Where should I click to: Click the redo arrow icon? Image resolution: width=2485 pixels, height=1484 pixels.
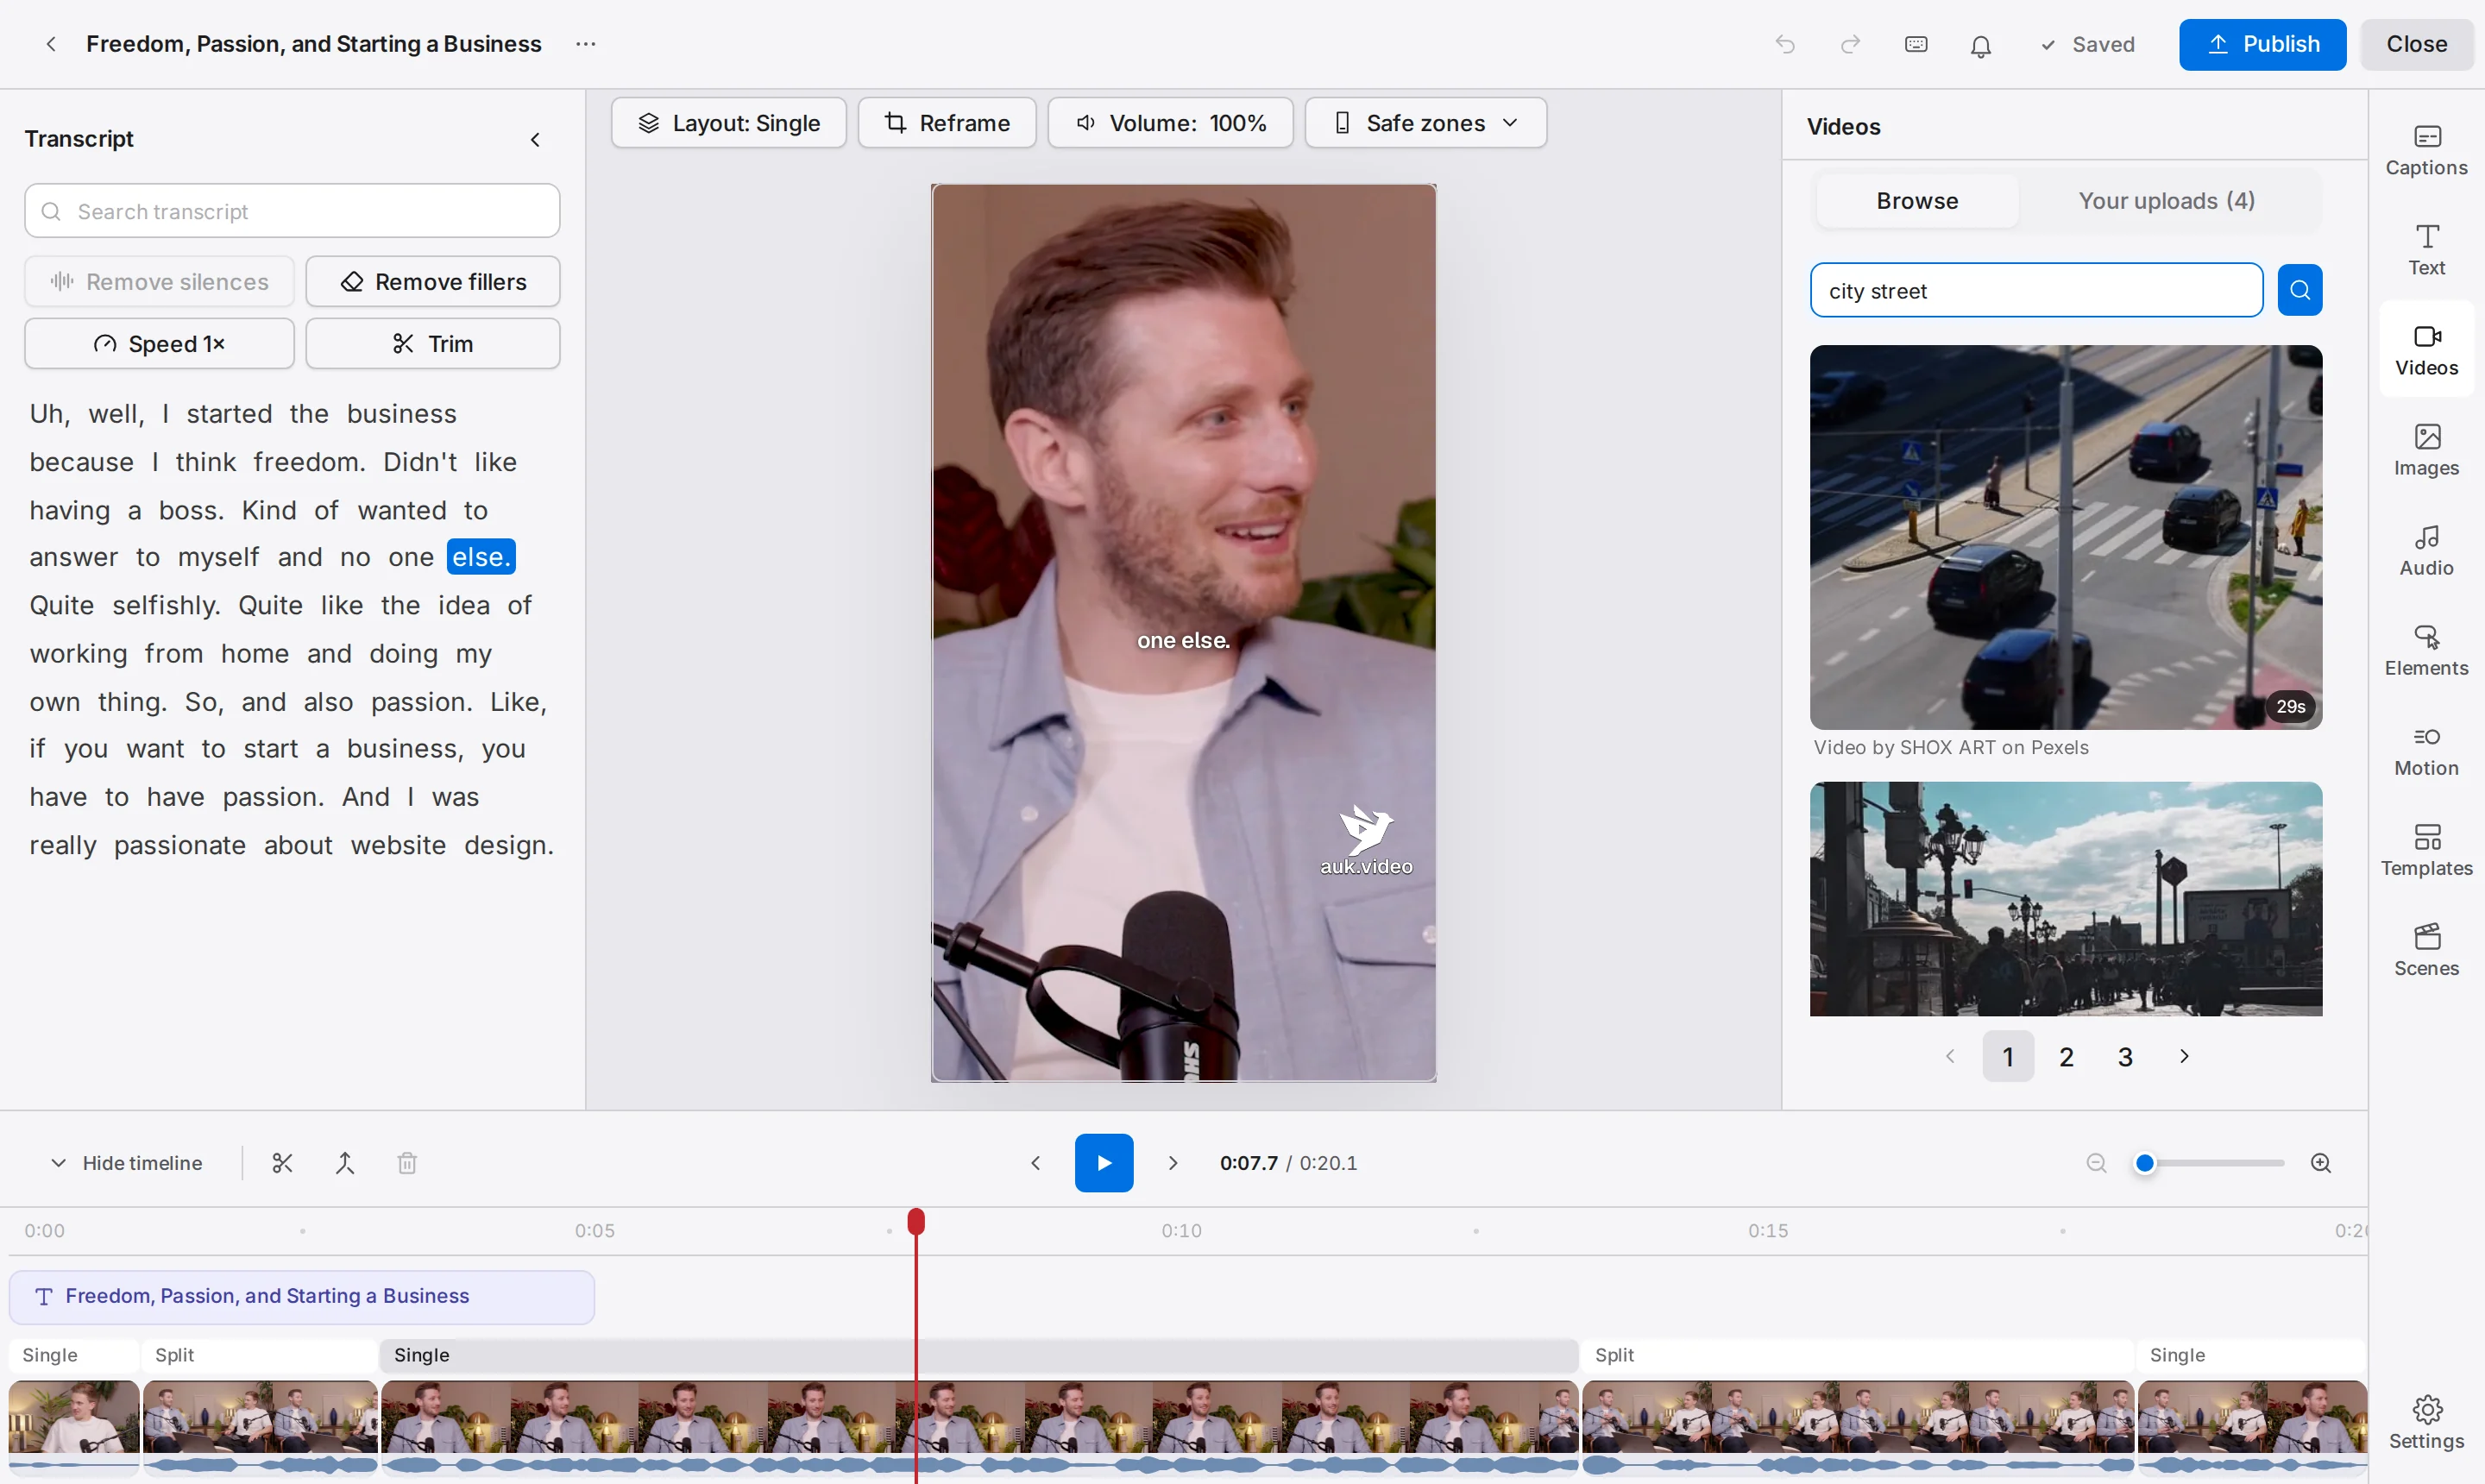pyautogui.click(x=1850, y=44)
